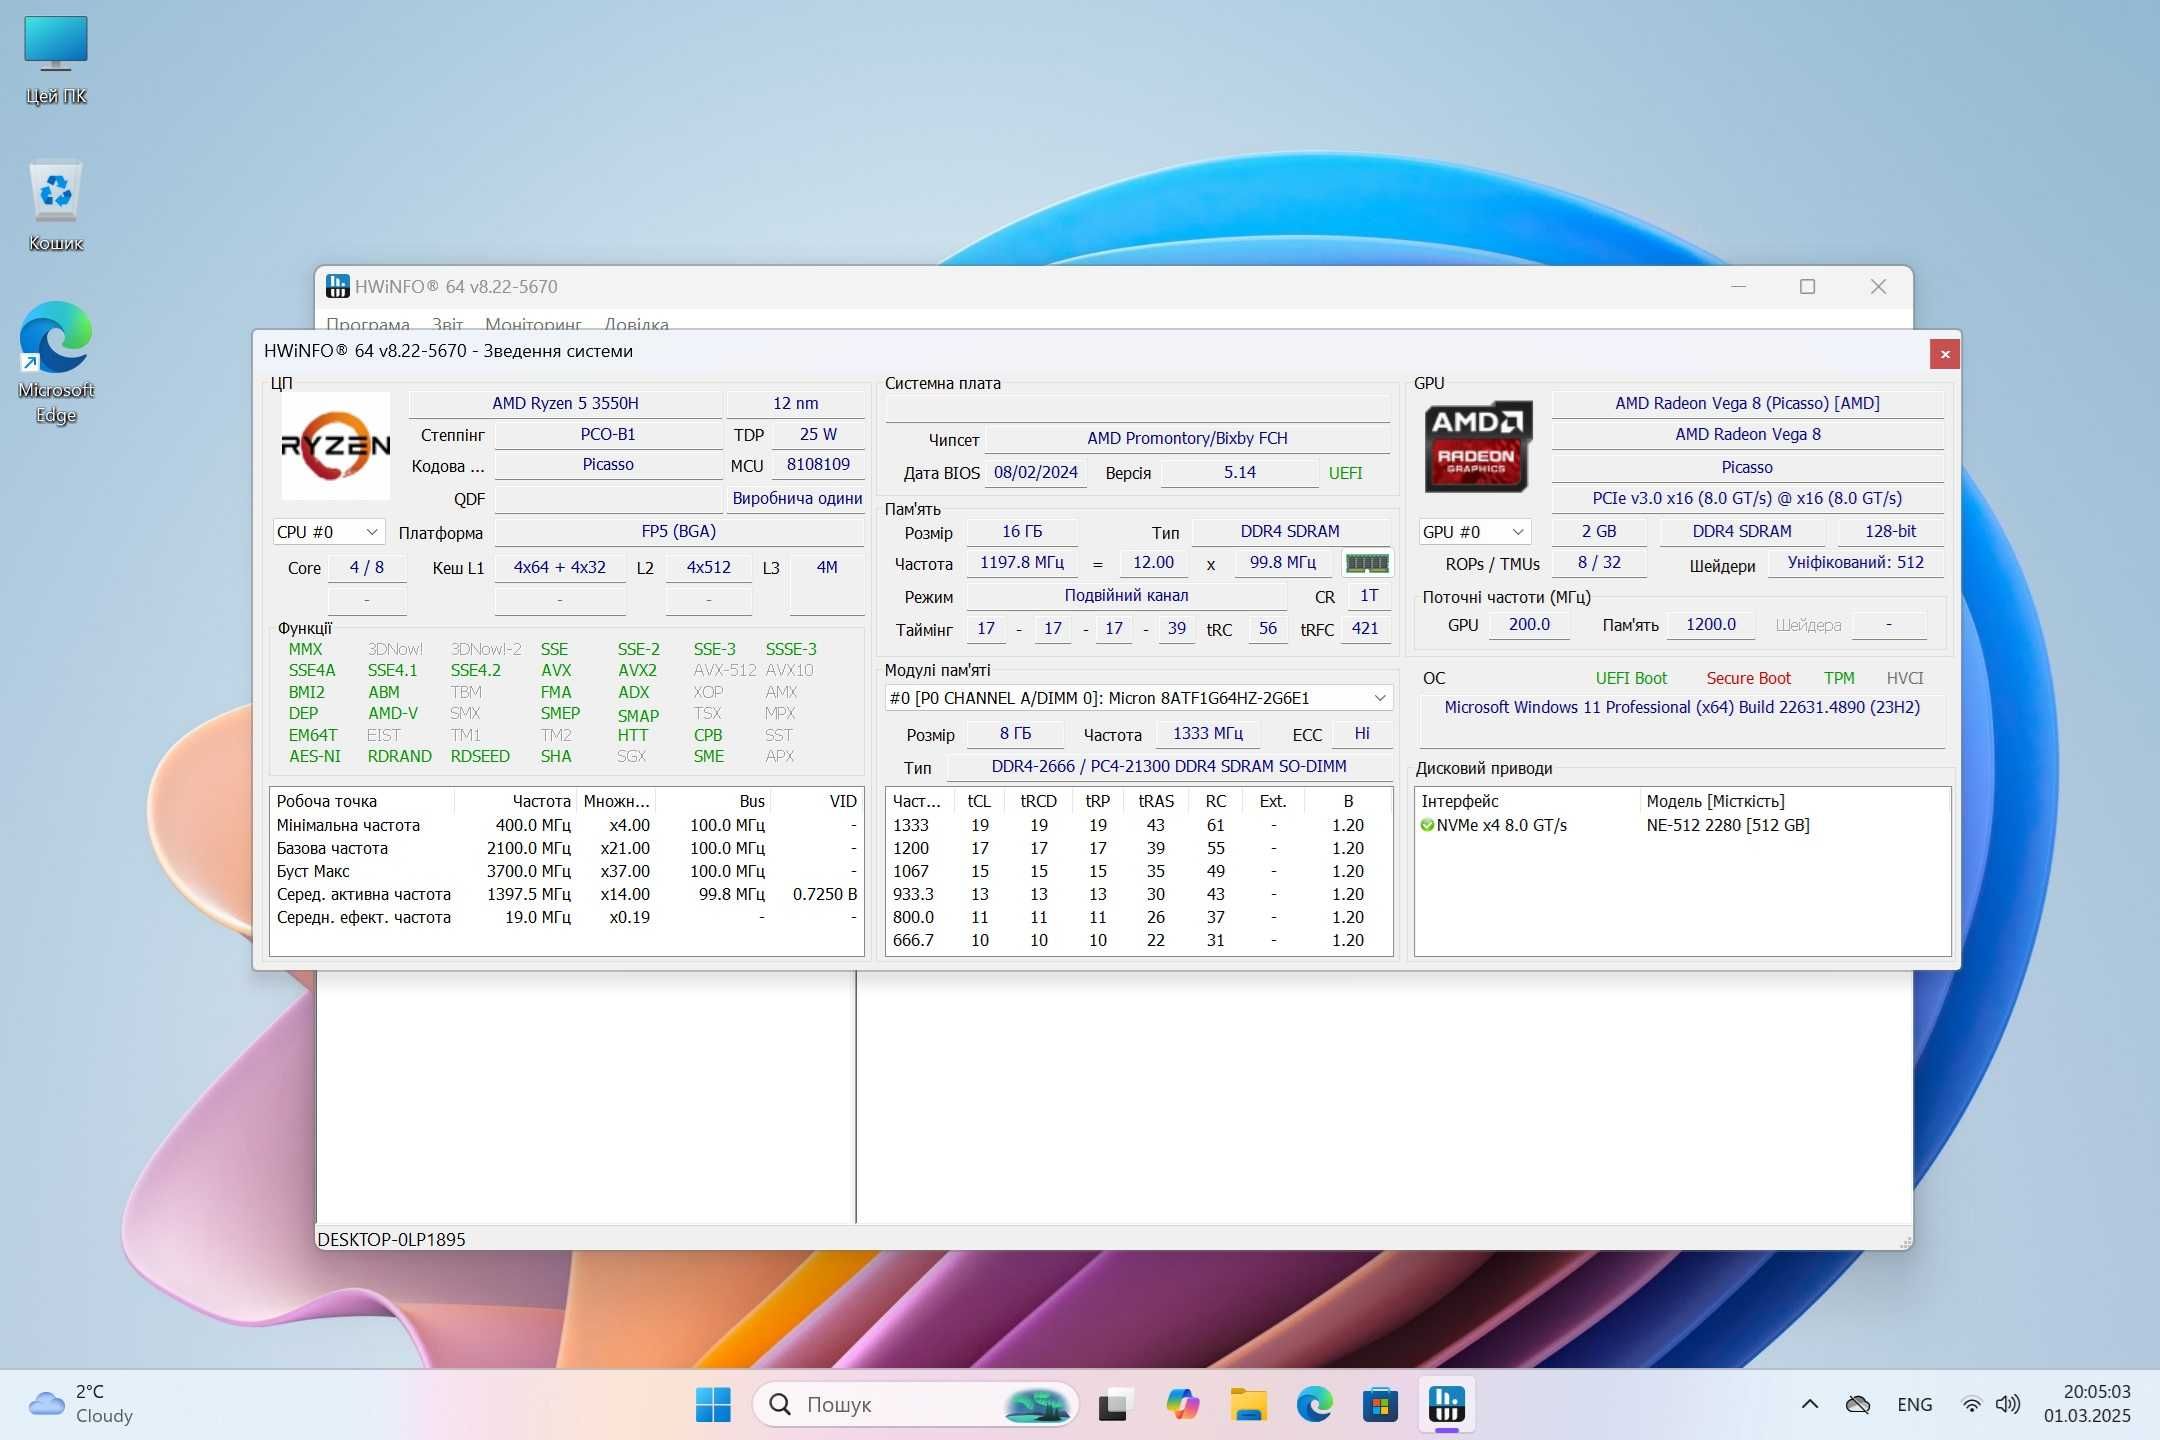Click the UEFI Boot status label
The image size is (2160, 1440).
point(1631,678)
